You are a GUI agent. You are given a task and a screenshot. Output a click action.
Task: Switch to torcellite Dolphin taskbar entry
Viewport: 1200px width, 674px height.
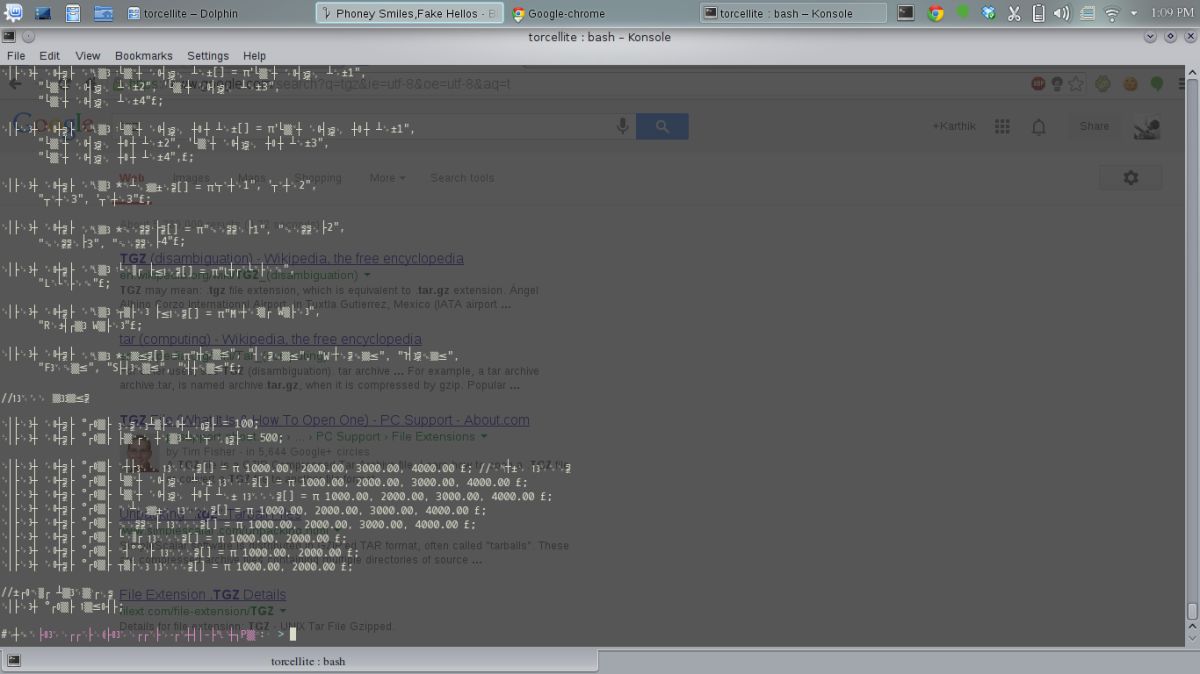point(183,13)
